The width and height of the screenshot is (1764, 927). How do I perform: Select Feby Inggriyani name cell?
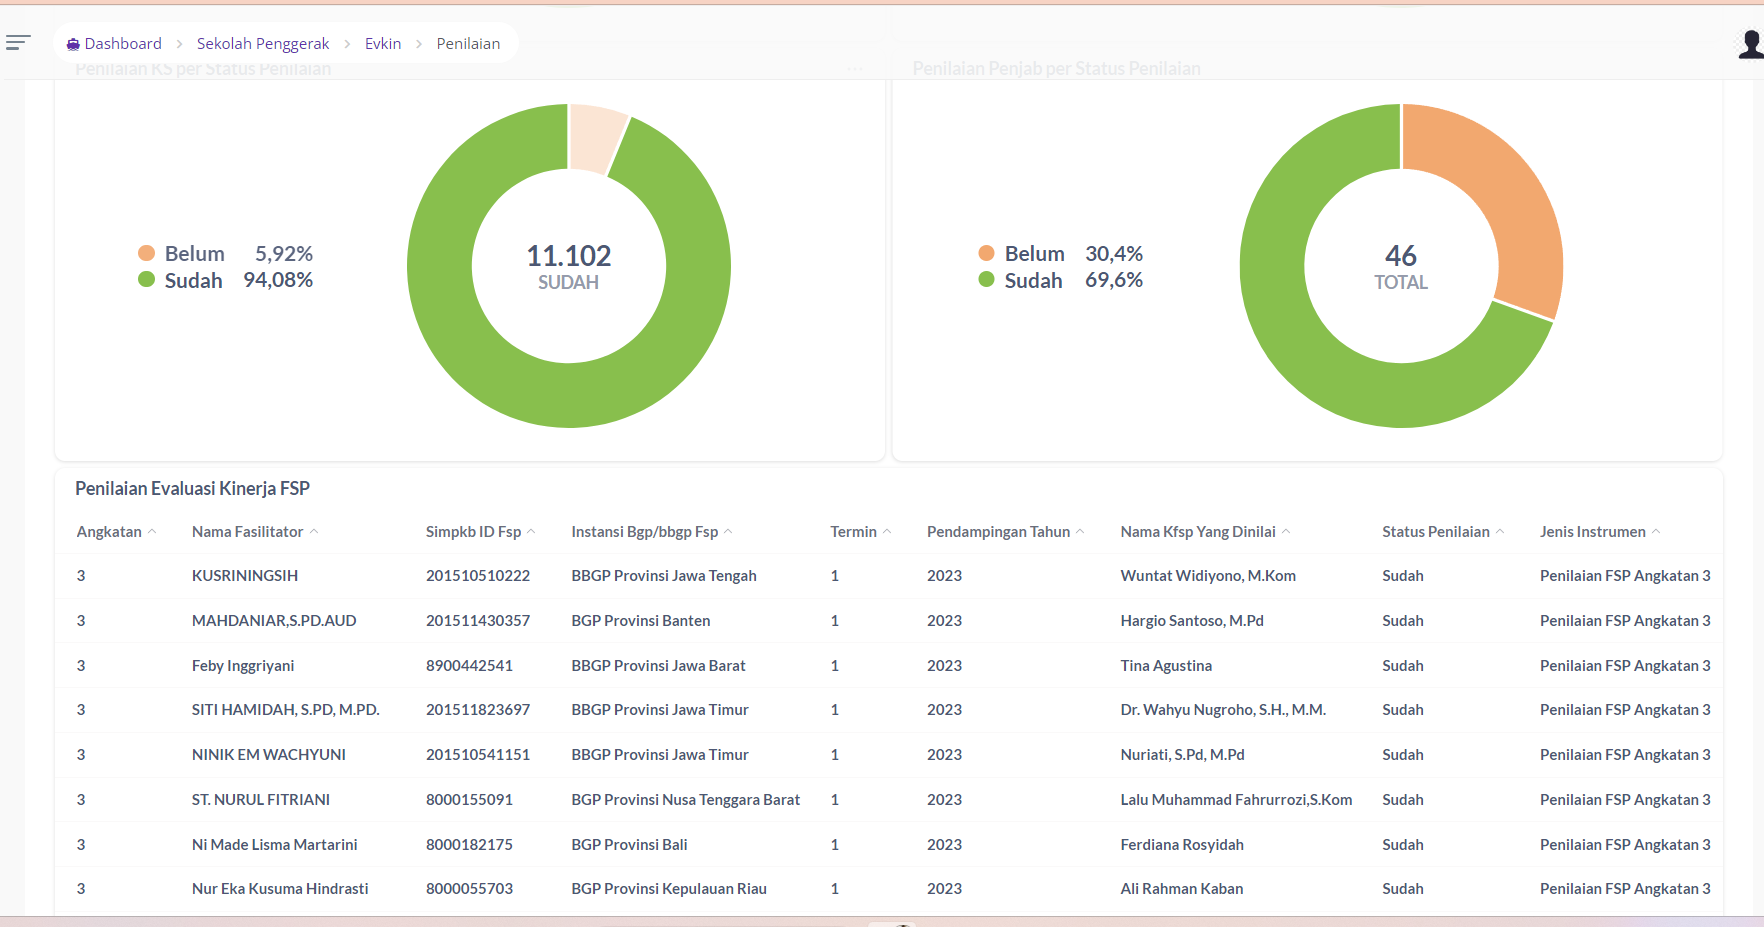[243, 666]
